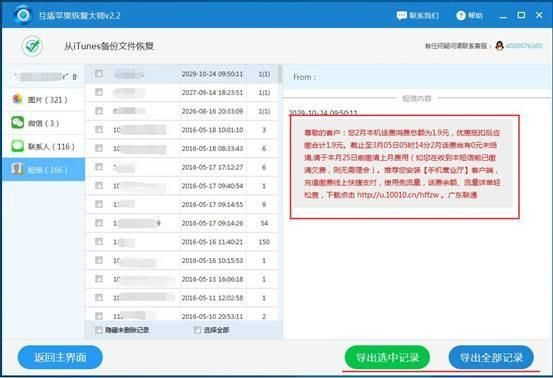Click the message list vertical scrollbar
This screenshot has width=553, height=378.
tap(280, 74)
